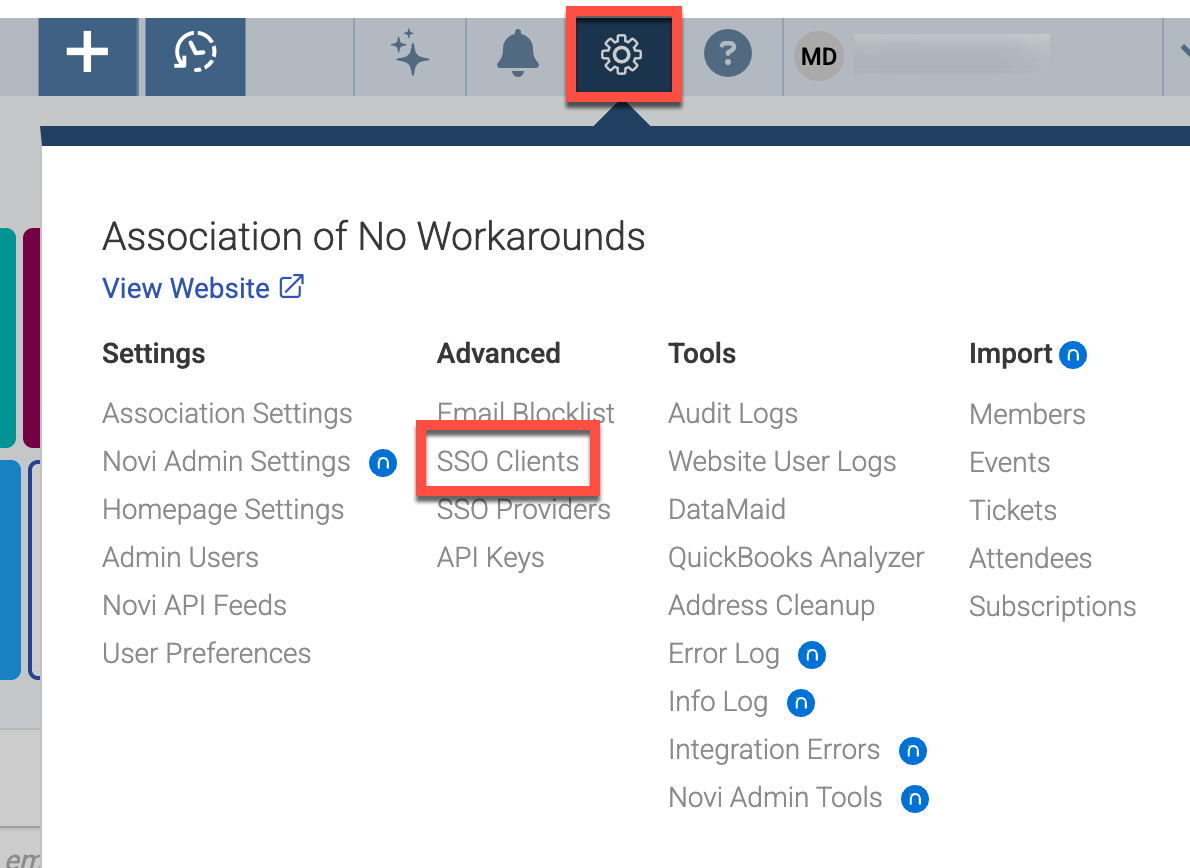Open the help question mark icon

click(728, 54)
